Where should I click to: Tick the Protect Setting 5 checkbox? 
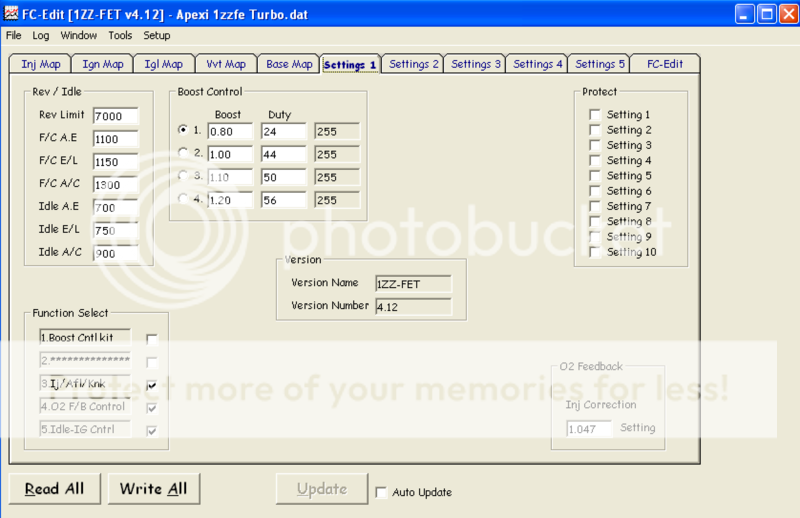coord(596,176)
